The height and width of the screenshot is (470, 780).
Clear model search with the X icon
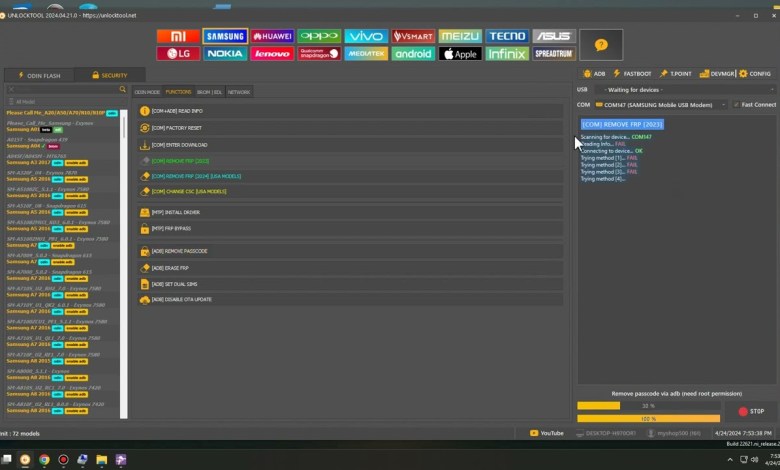click(11, 90)
